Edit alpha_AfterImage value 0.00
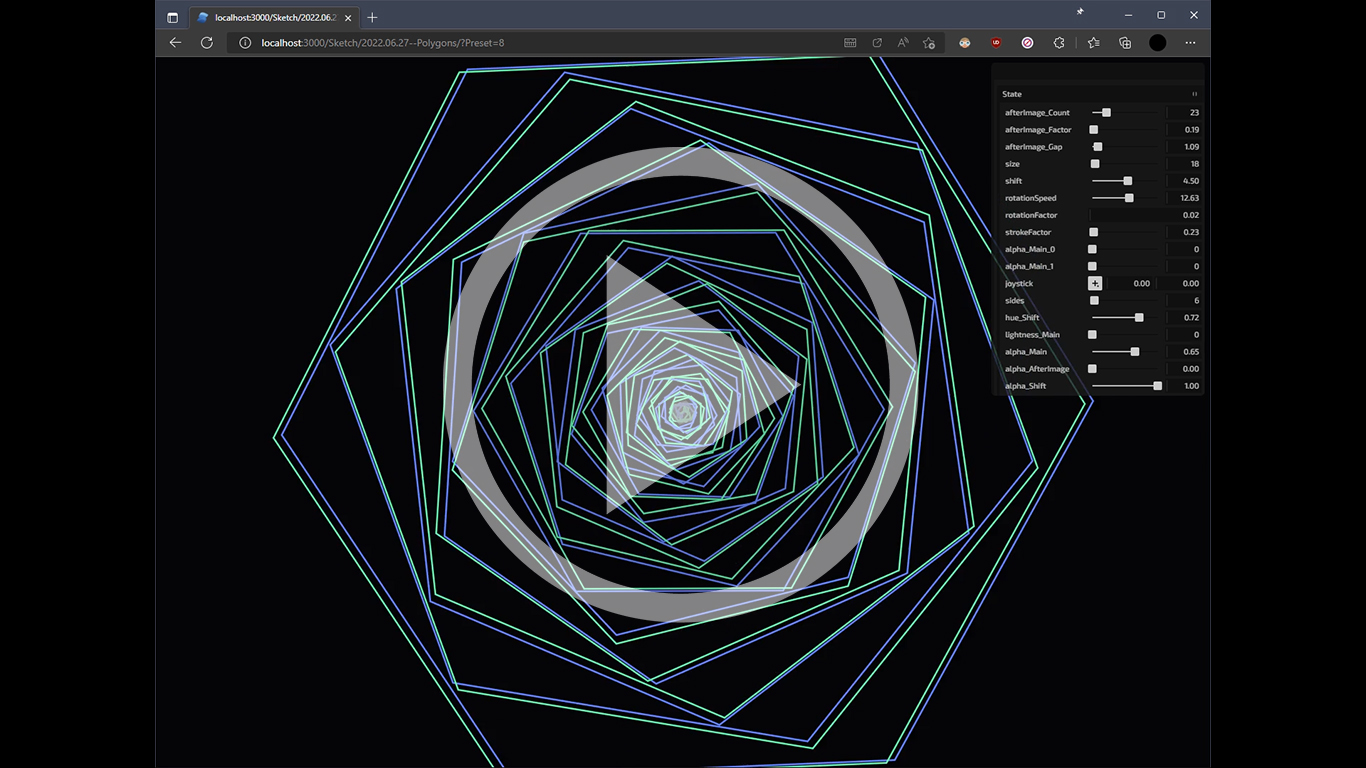Screen dimensions: 1366x768 click(x=1185, y=369)
